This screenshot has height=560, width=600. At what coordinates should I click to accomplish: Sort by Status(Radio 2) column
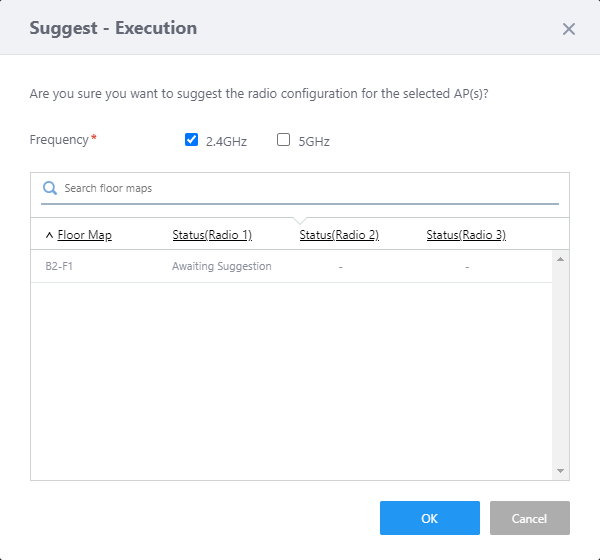click(x=339, y=235)
